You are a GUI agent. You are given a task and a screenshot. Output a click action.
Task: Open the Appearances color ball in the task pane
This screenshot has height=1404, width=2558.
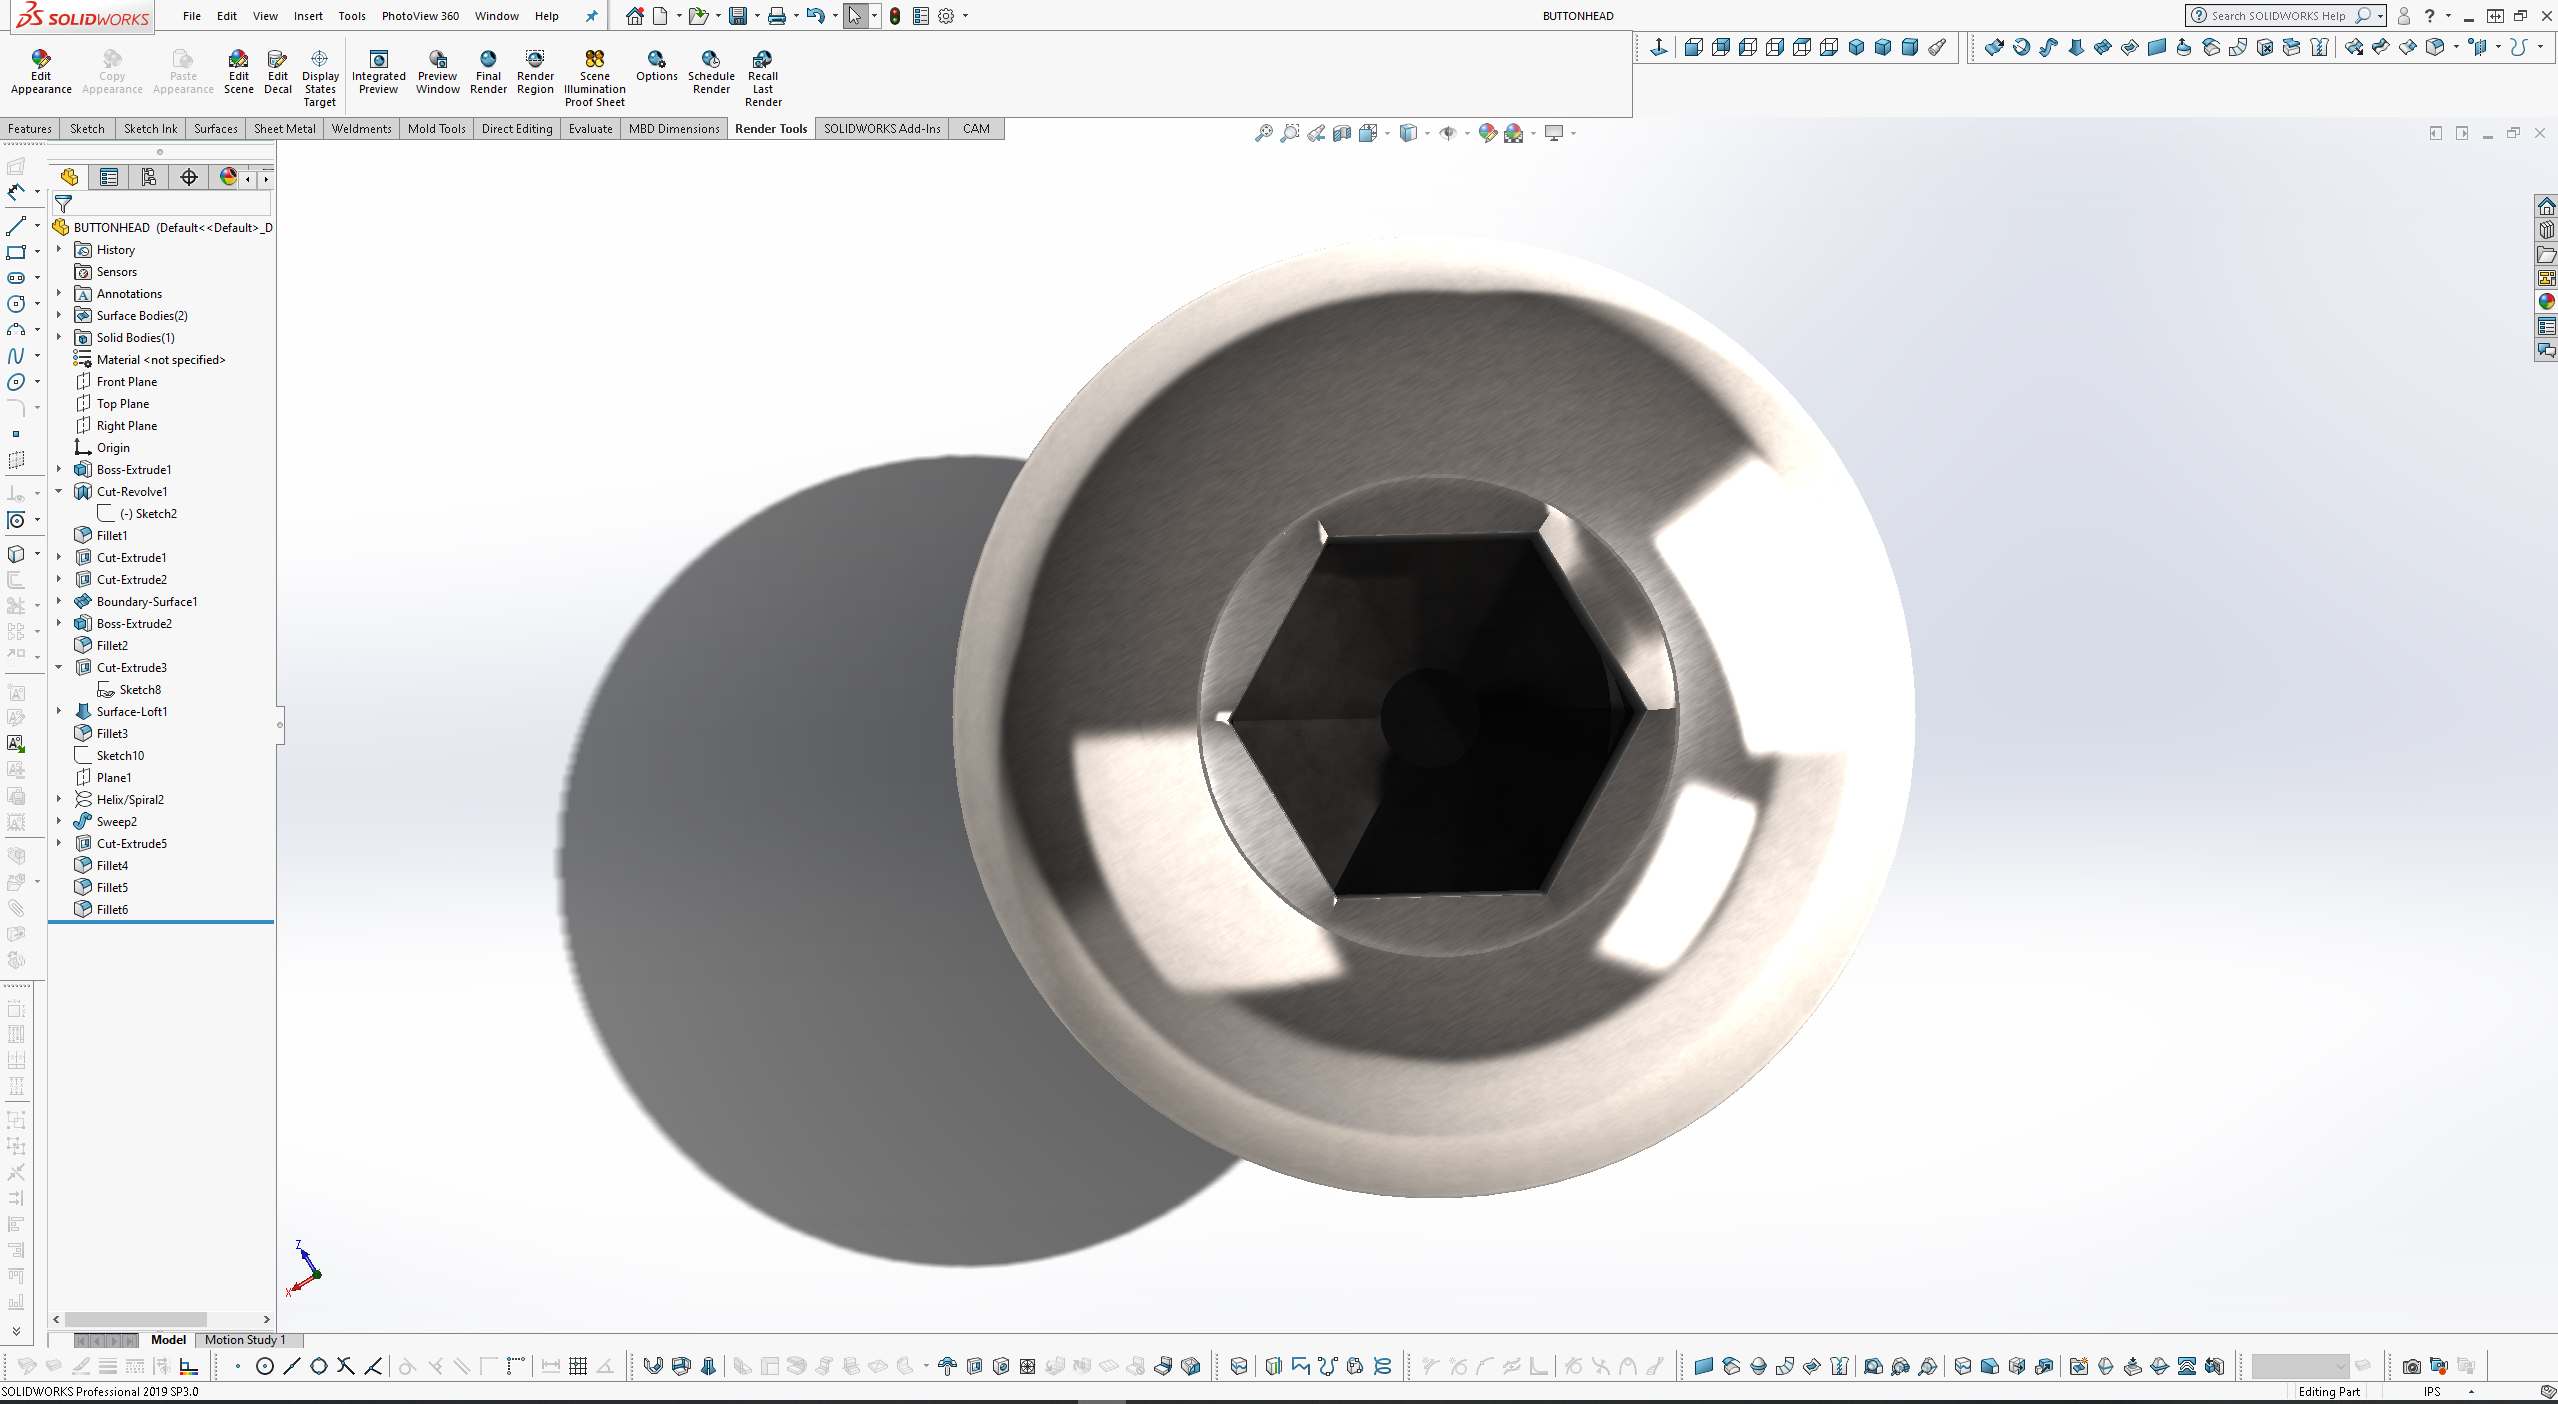click(2546, 301)
